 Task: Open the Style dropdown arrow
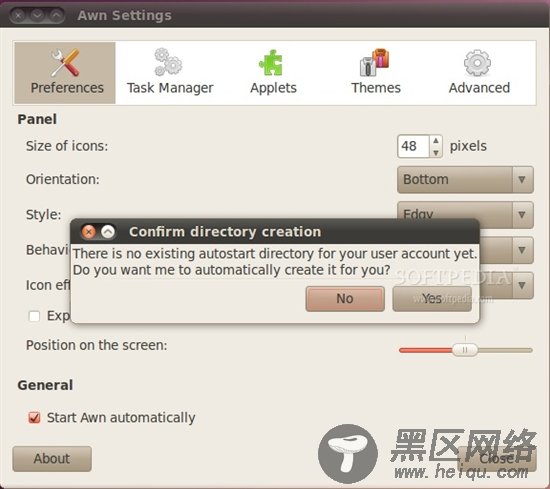coord(522,215)
